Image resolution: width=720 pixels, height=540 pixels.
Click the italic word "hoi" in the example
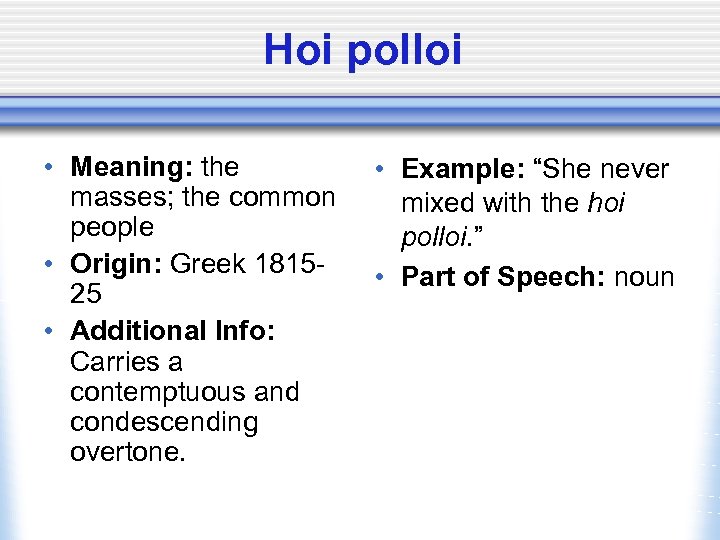click(x=606, y=203)
